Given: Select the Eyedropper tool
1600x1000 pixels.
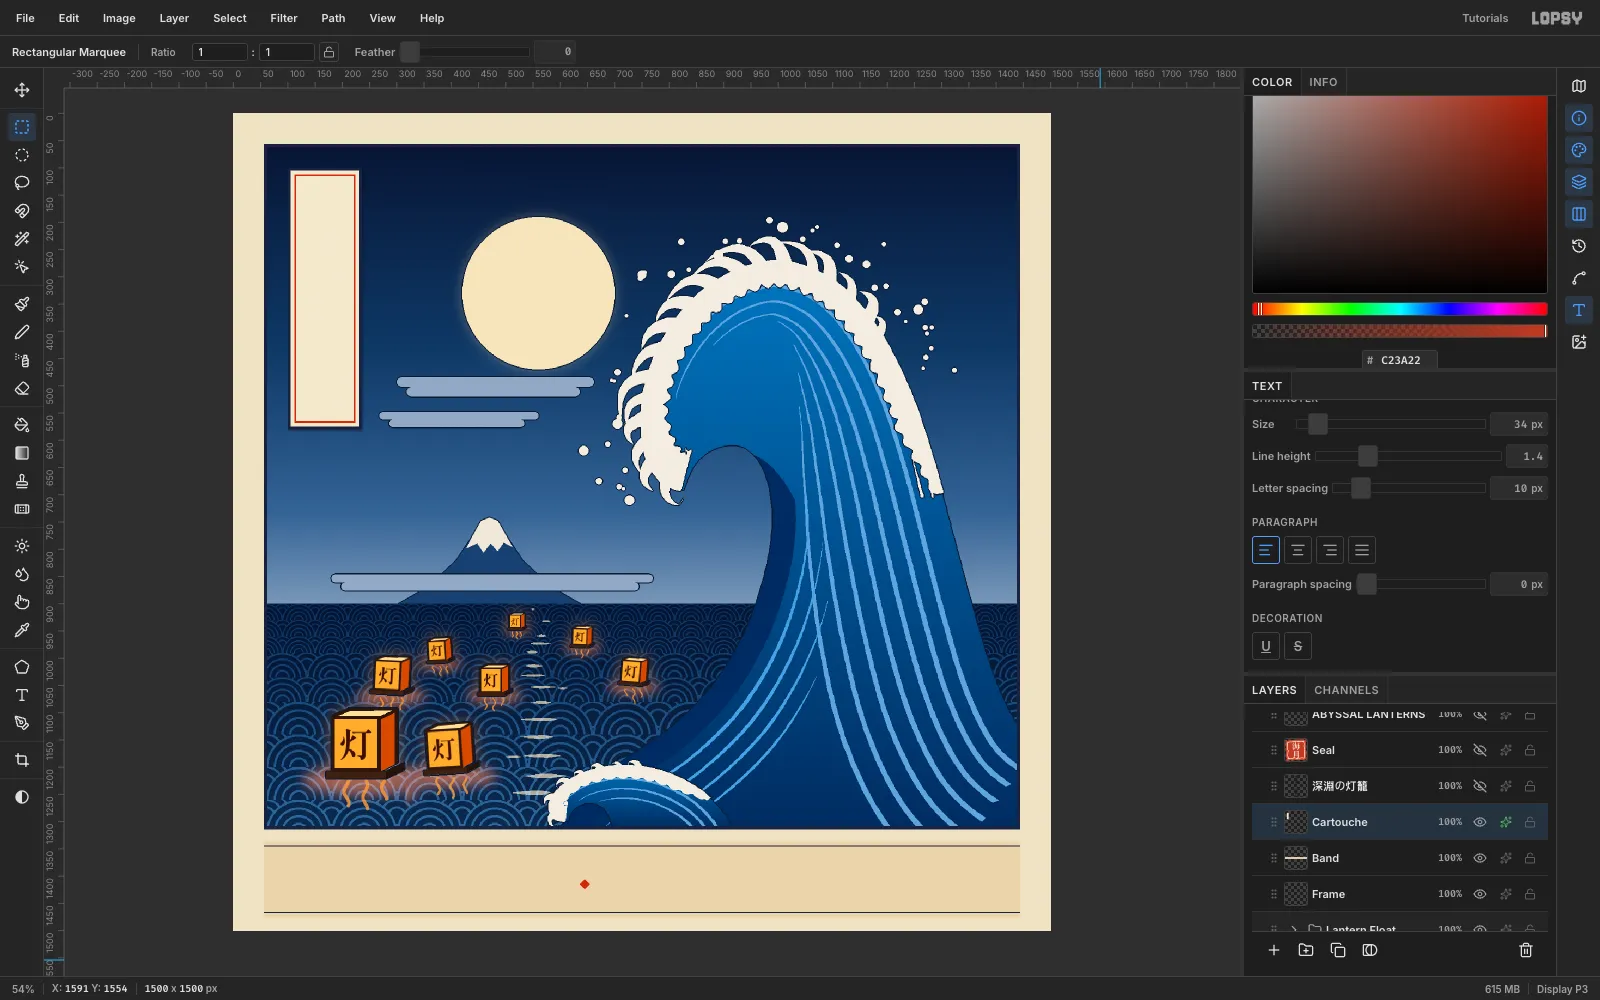Looking at the screenshot, I should [x=22, y=630].
